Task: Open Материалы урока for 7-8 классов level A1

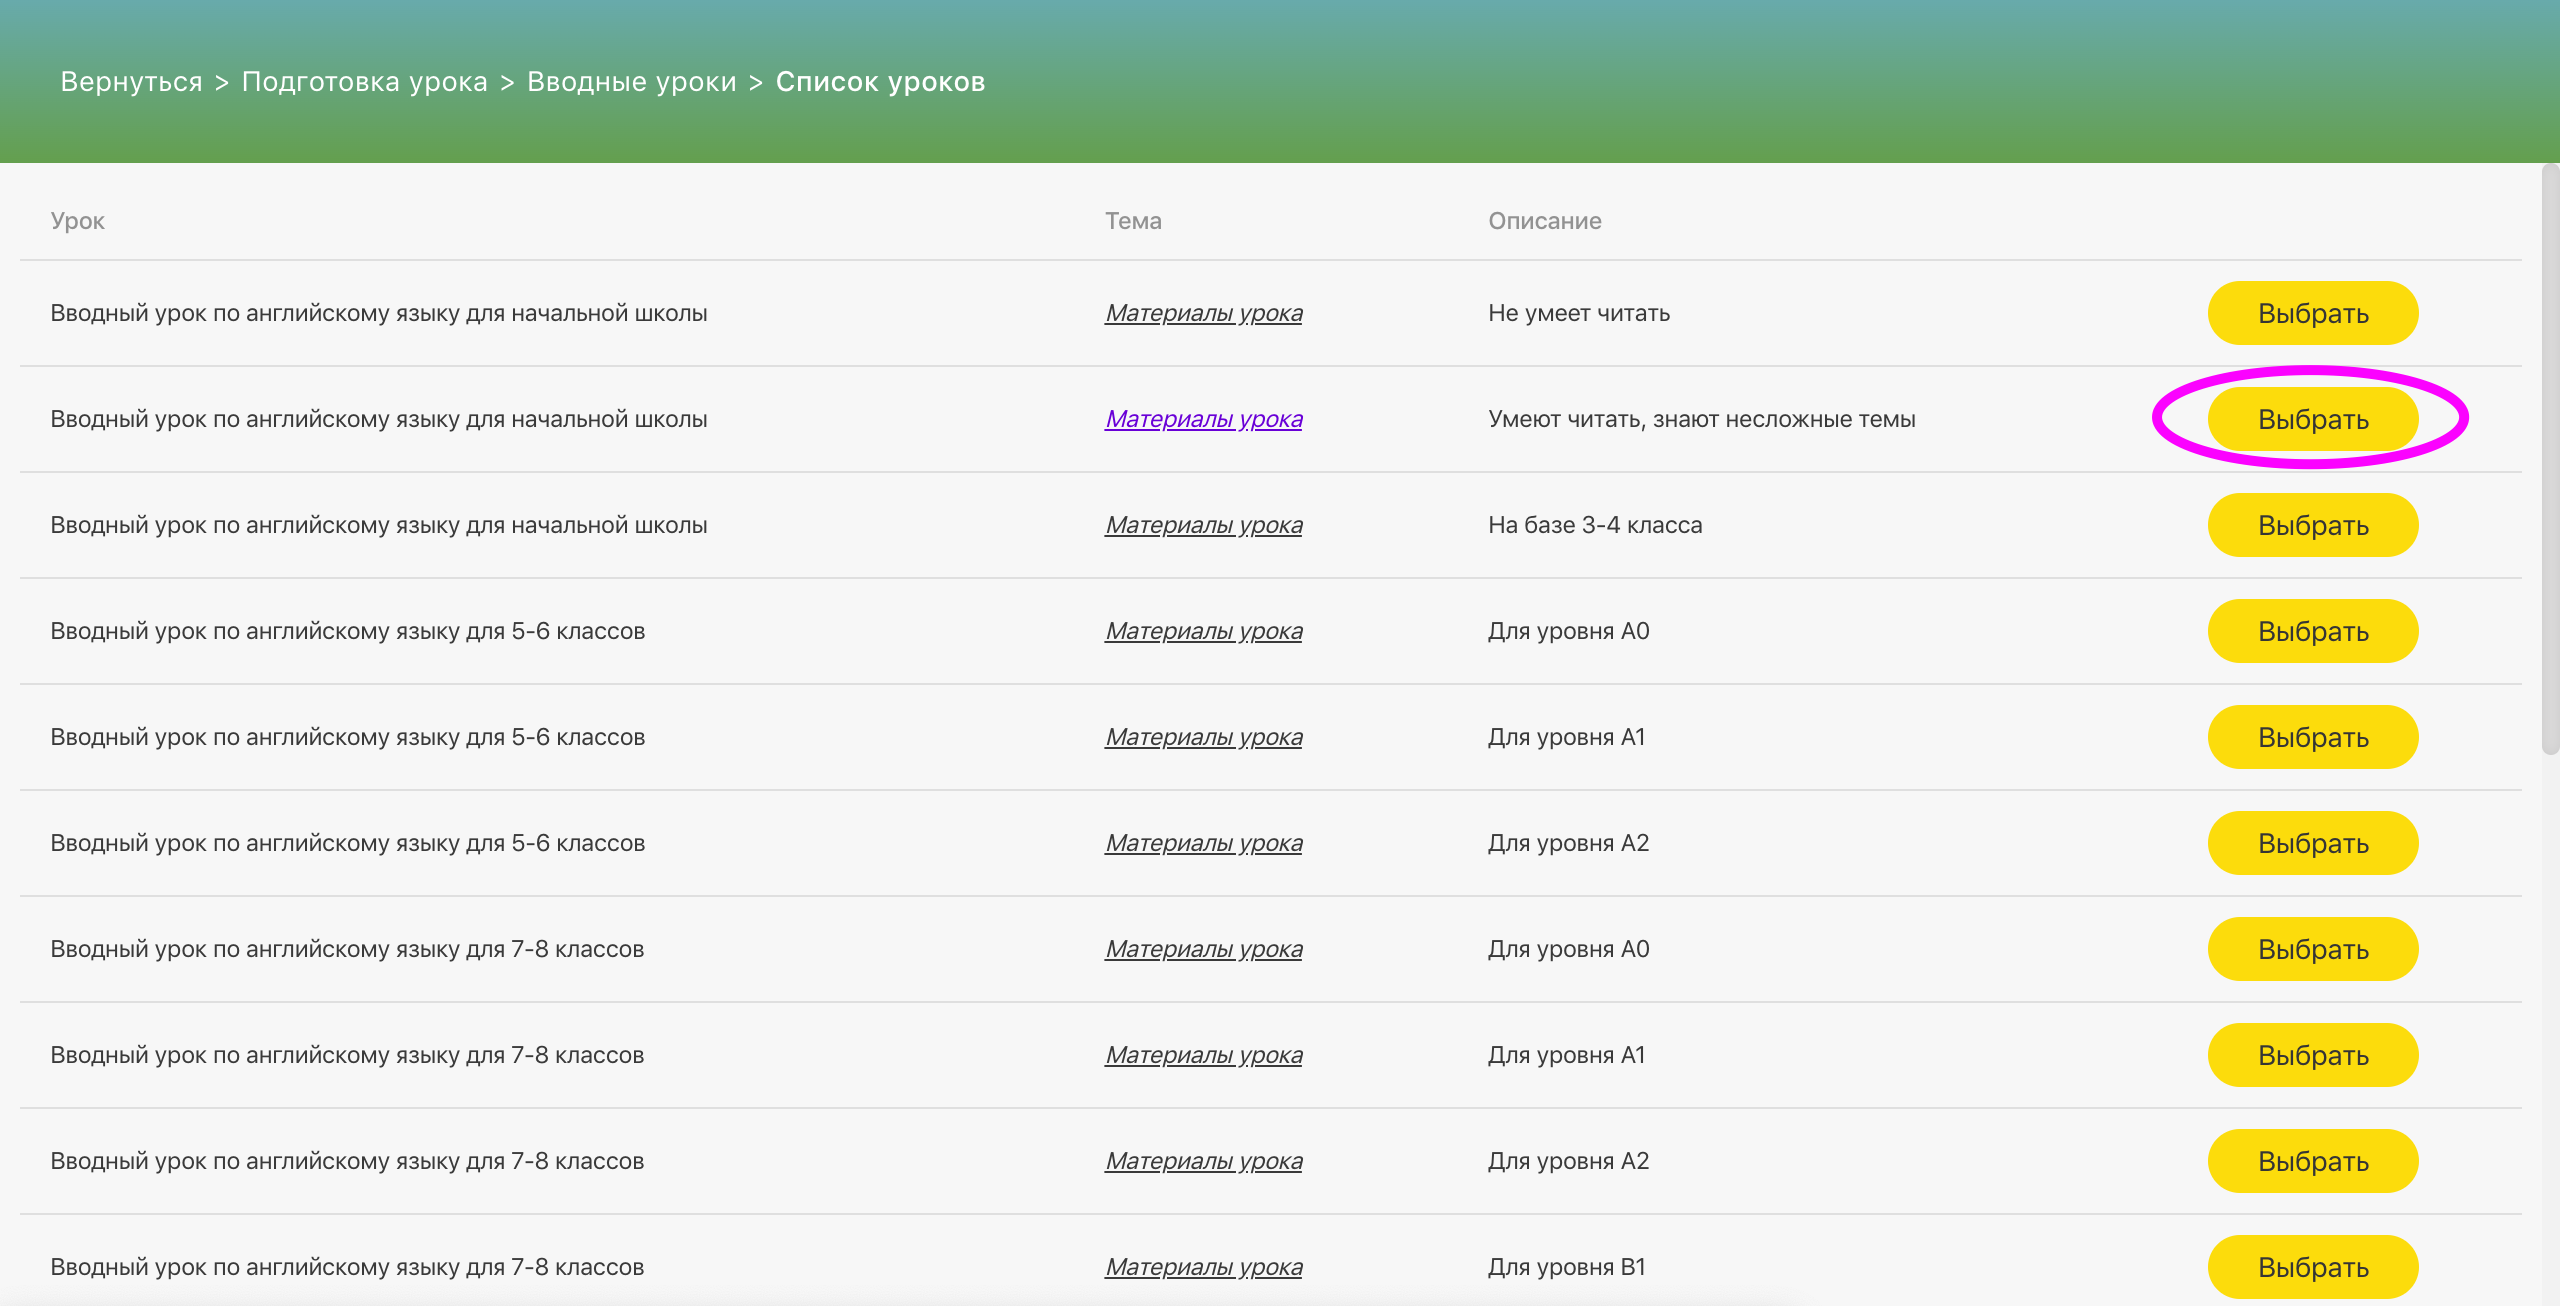Action: click(1204, 1055)
